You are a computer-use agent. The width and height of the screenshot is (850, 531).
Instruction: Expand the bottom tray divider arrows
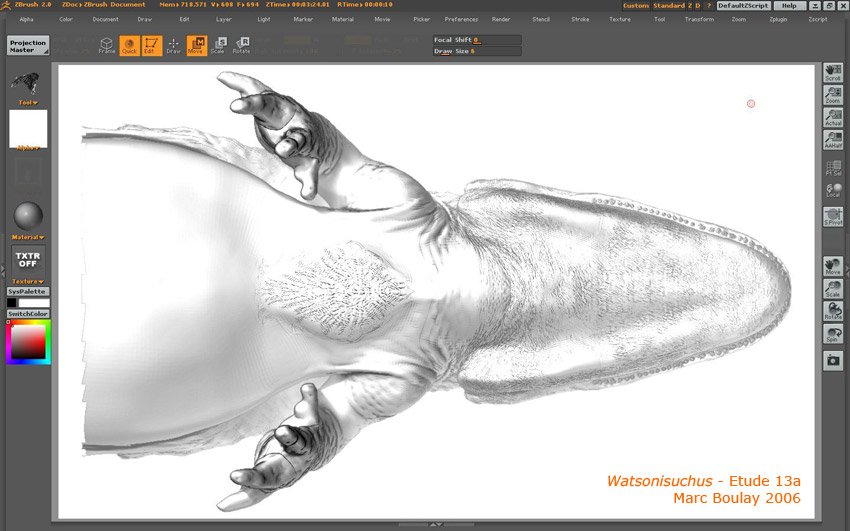(436, 524)
